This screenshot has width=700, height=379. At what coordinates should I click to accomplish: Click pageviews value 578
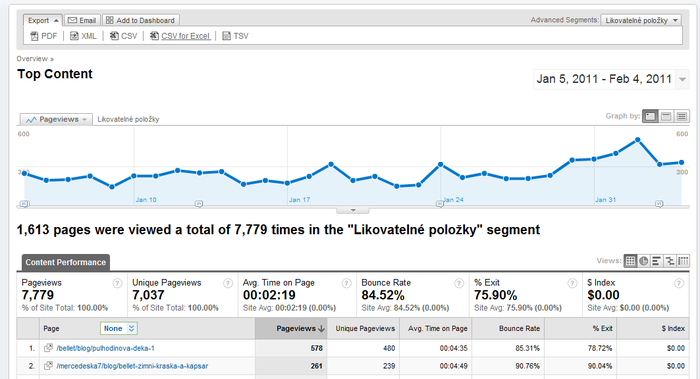point(317,348)
